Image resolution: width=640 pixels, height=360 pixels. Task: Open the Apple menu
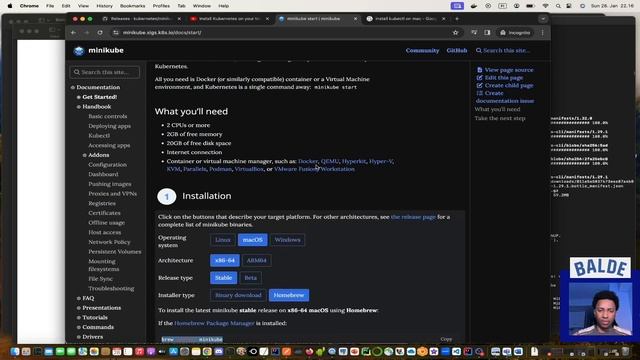pos(10,6)
